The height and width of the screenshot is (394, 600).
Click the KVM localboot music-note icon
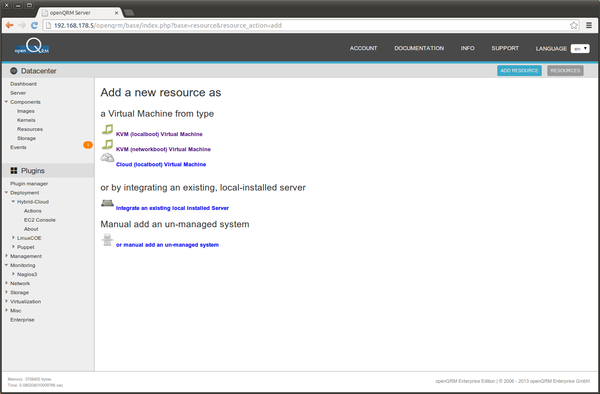(x=107, y=130)
